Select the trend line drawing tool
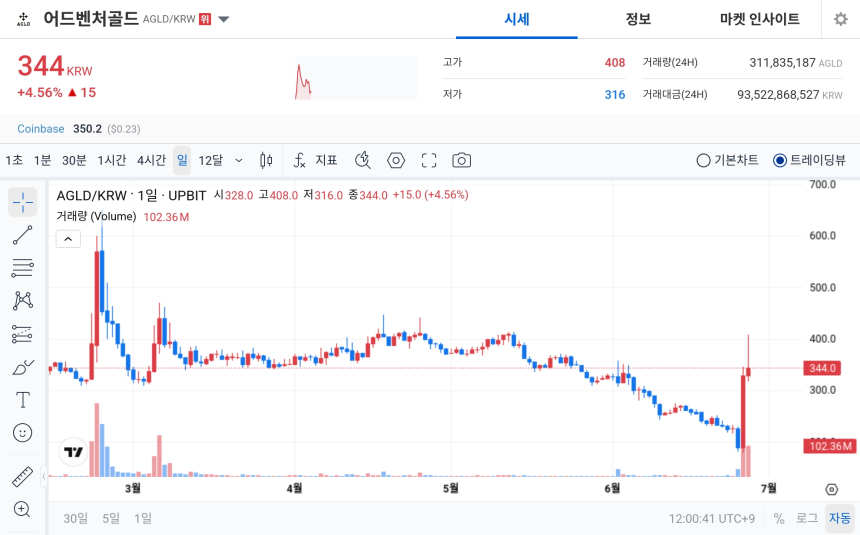Viewport: 860px width, 535px height. pos(22,235)
